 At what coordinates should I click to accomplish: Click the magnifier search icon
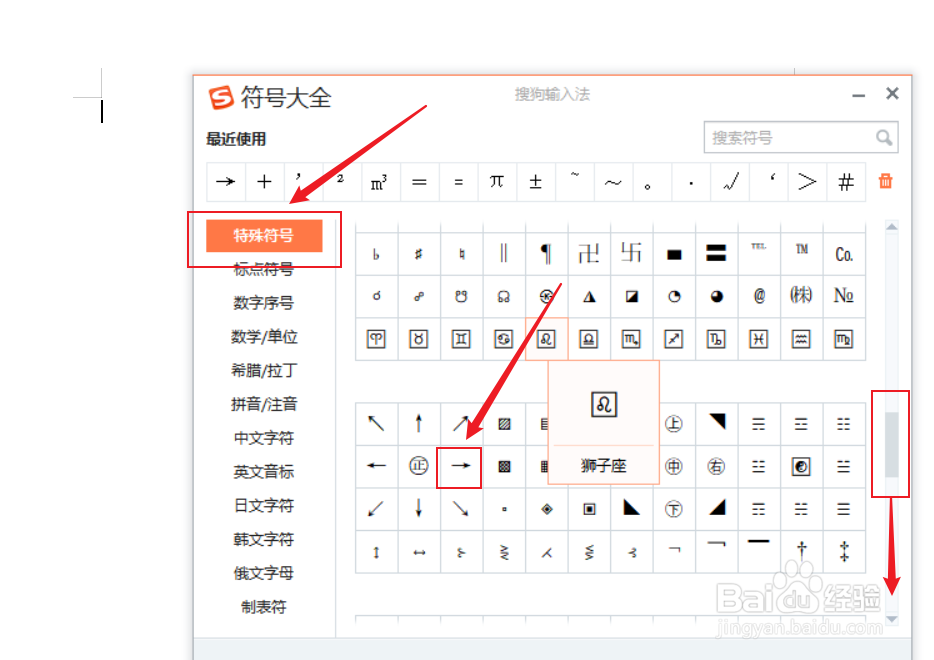884,138
